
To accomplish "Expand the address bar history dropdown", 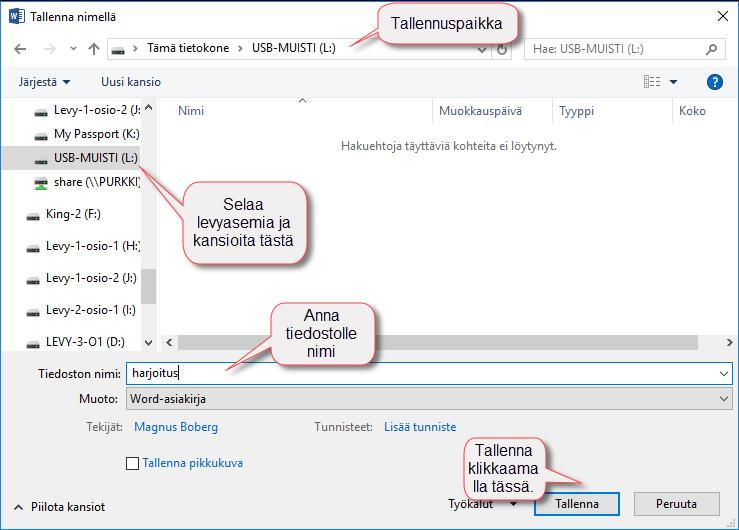I will click(x=482, y=49).
